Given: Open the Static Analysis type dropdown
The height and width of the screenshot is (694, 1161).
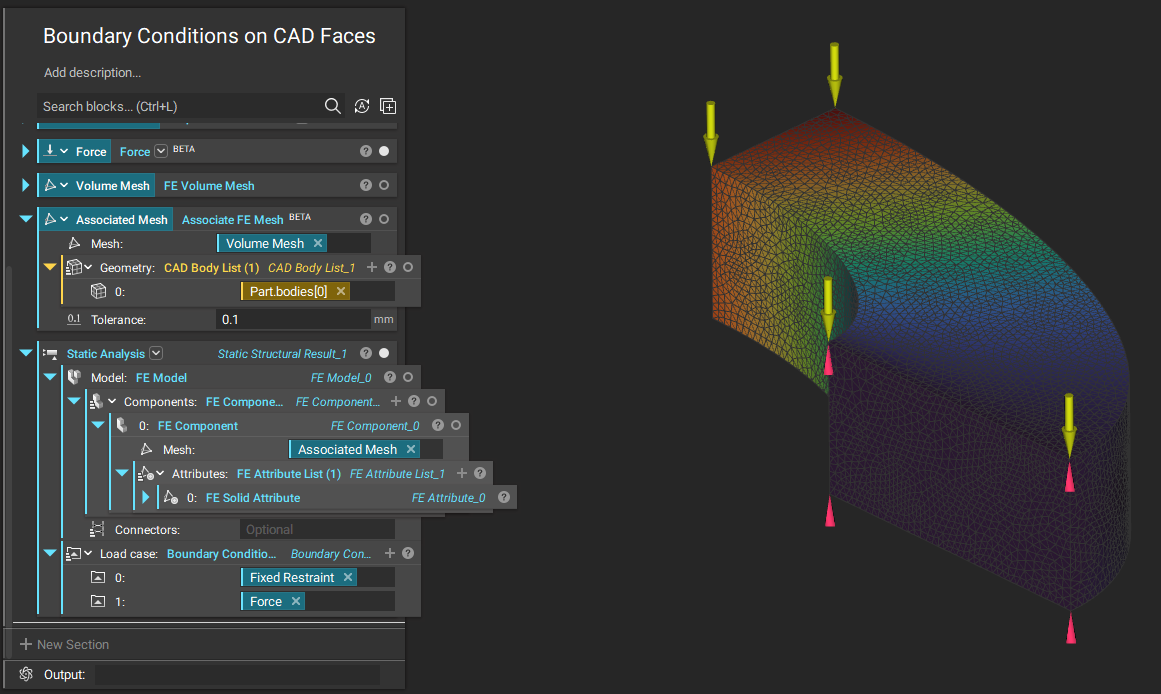Looking at the screenshot, I should coord(156,353).
